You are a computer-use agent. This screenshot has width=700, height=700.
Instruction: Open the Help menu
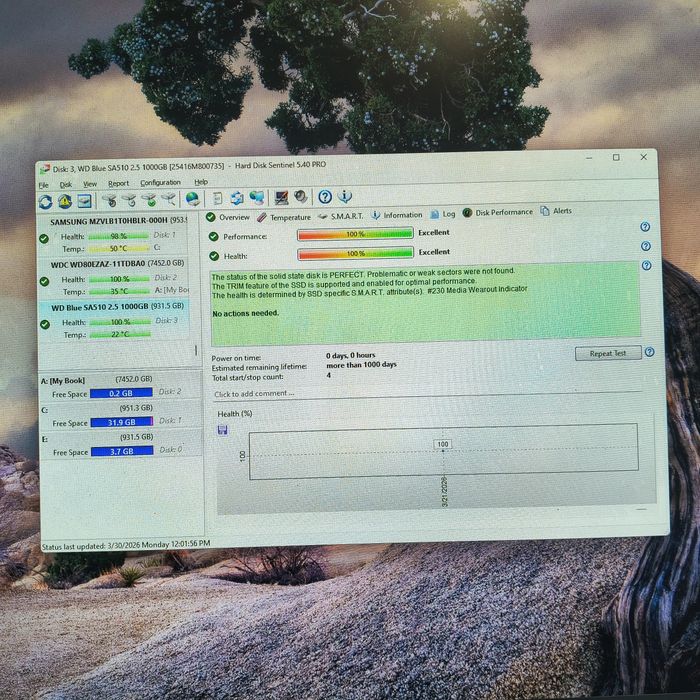(x=201, y=182)
